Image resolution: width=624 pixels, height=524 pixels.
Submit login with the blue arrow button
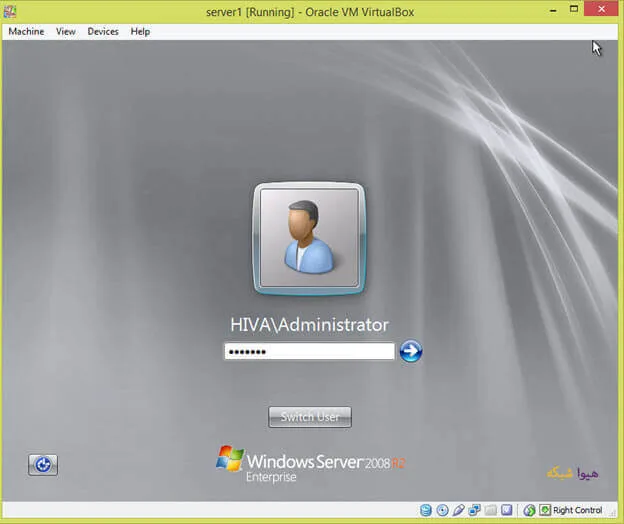pos(411,351)
